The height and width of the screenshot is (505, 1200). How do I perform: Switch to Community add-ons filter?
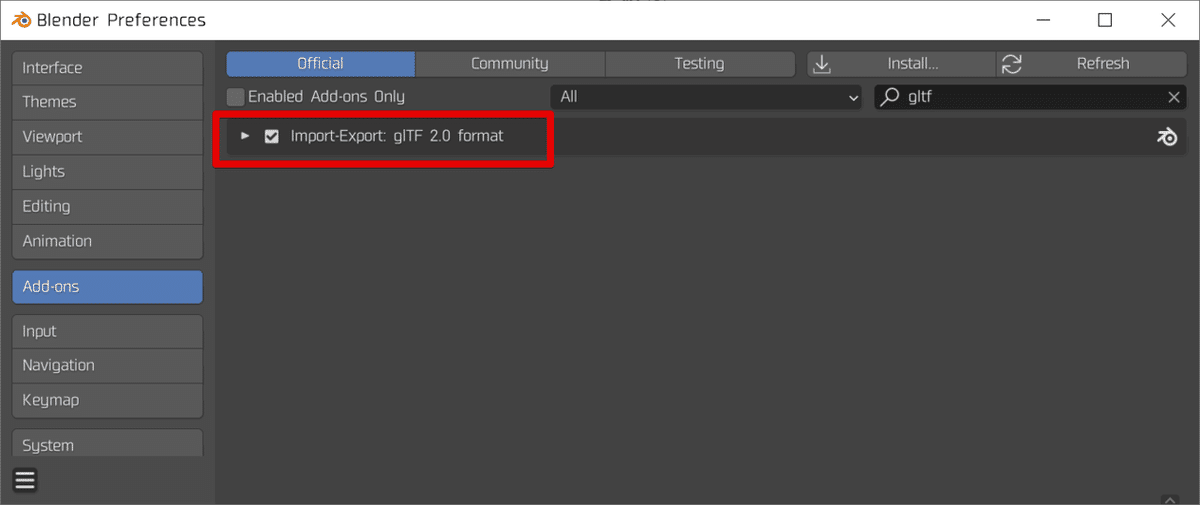[x=510, y=64]
